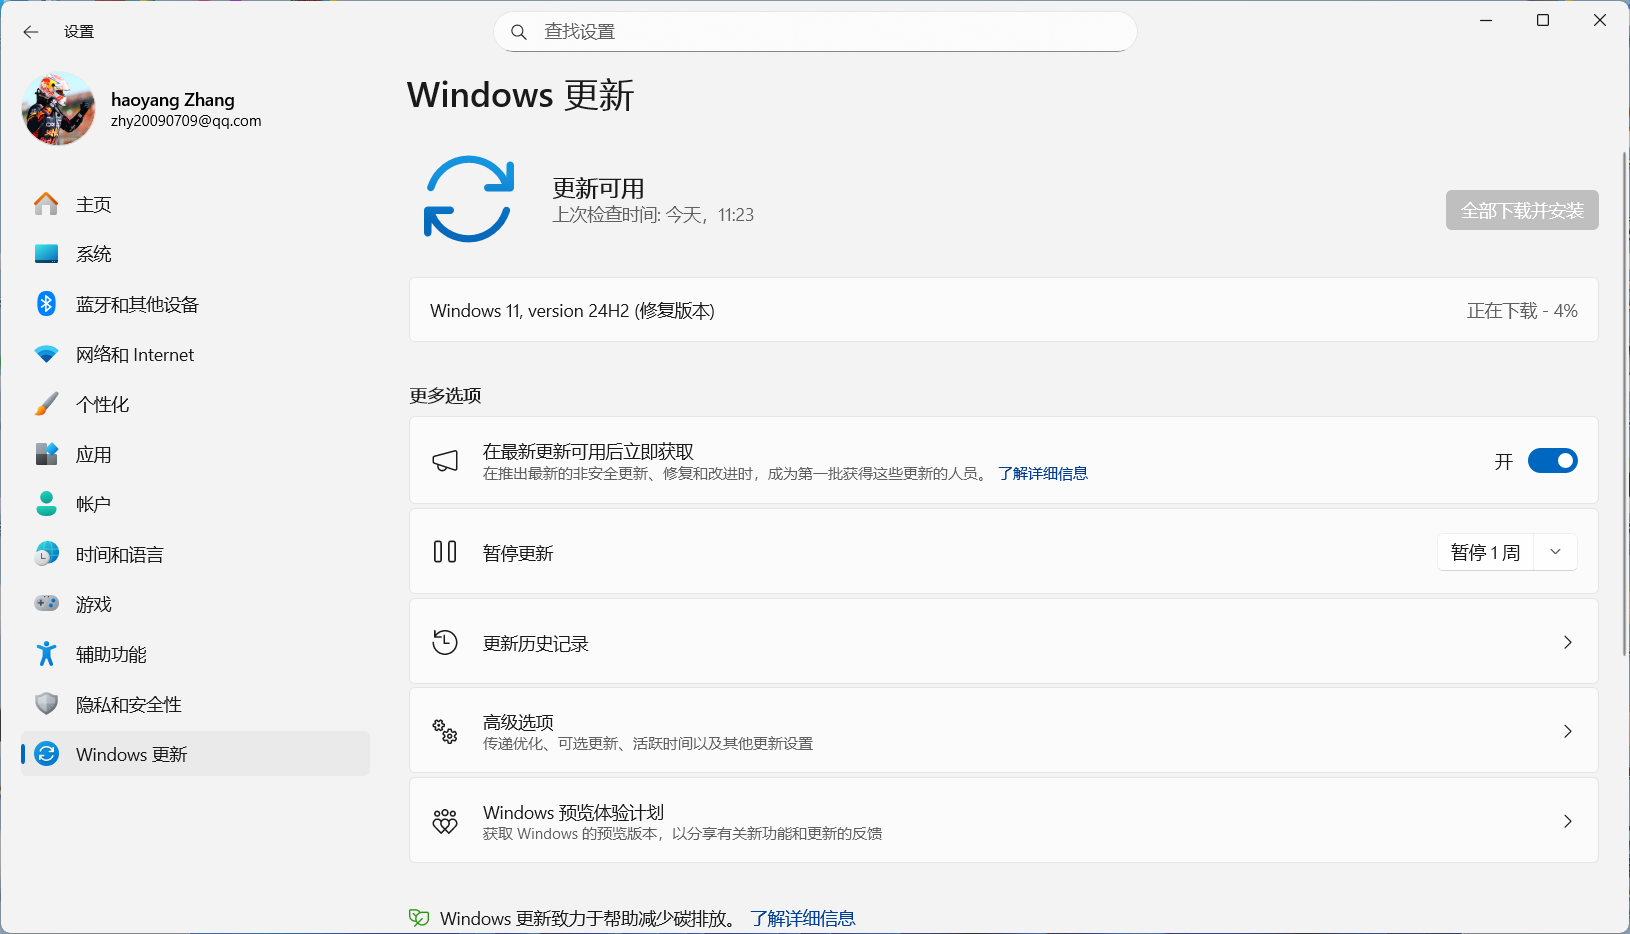Click the Windows 11, version 24H2 update row
Viewport: 1630px width, 934px height.
coord(1004,310)
